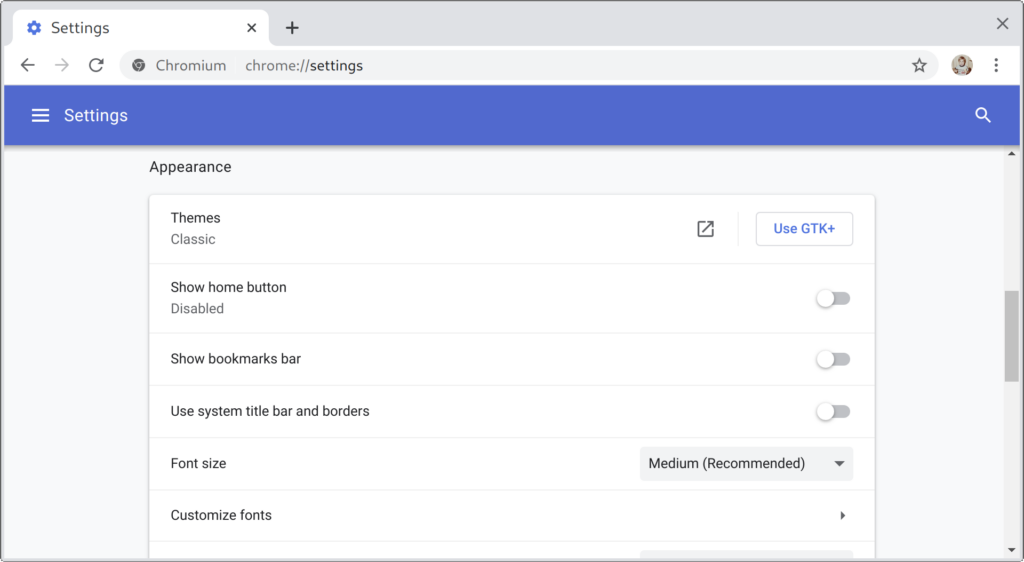This screenshot has width=1024, height=562.
Task: Open the user profile avatar
Action: pos(962,65)
